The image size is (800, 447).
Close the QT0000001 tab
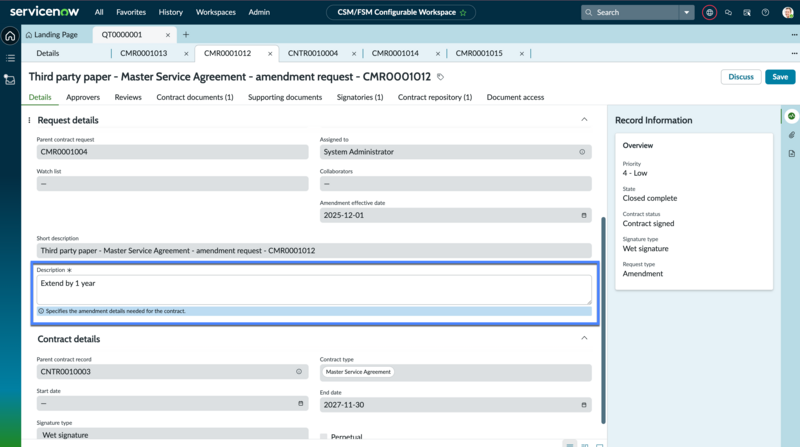click(x=168, y=35)
